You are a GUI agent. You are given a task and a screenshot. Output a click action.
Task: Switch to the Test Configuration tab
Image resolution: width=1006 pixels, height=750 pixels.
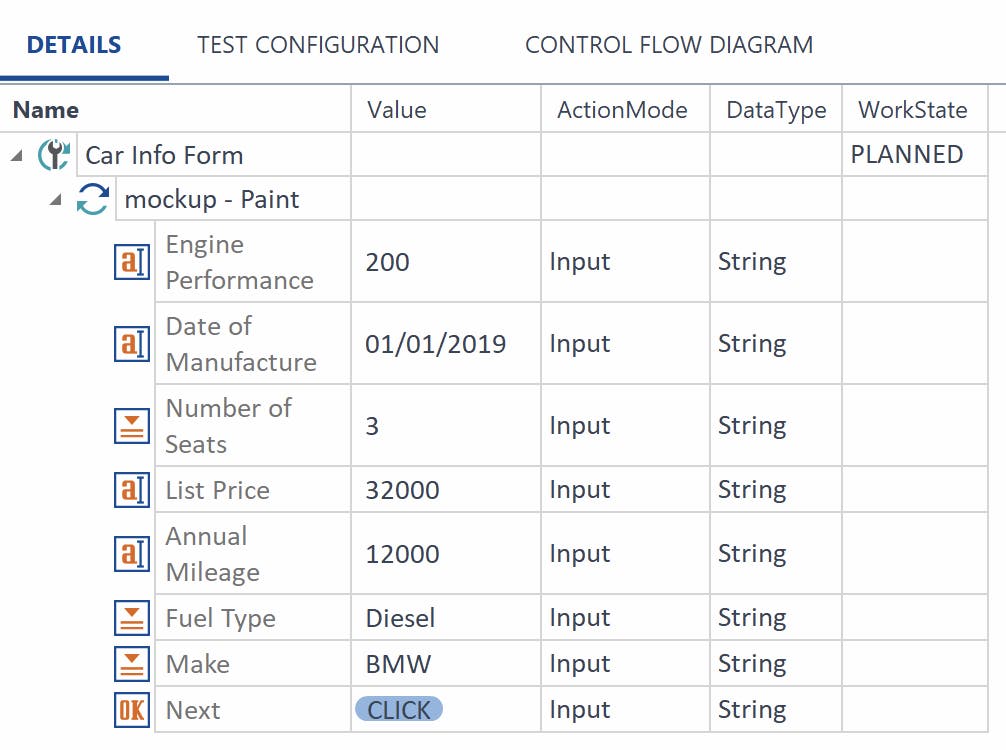coord(318,45)
